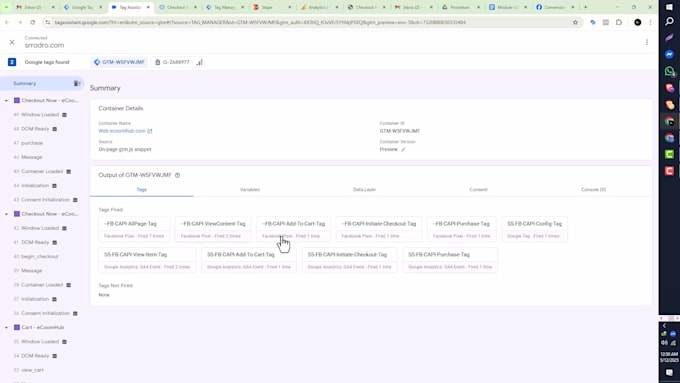Open the tab search dropdown arrow
Viewport: 680px width, 383px height.
tap(6, 7)
